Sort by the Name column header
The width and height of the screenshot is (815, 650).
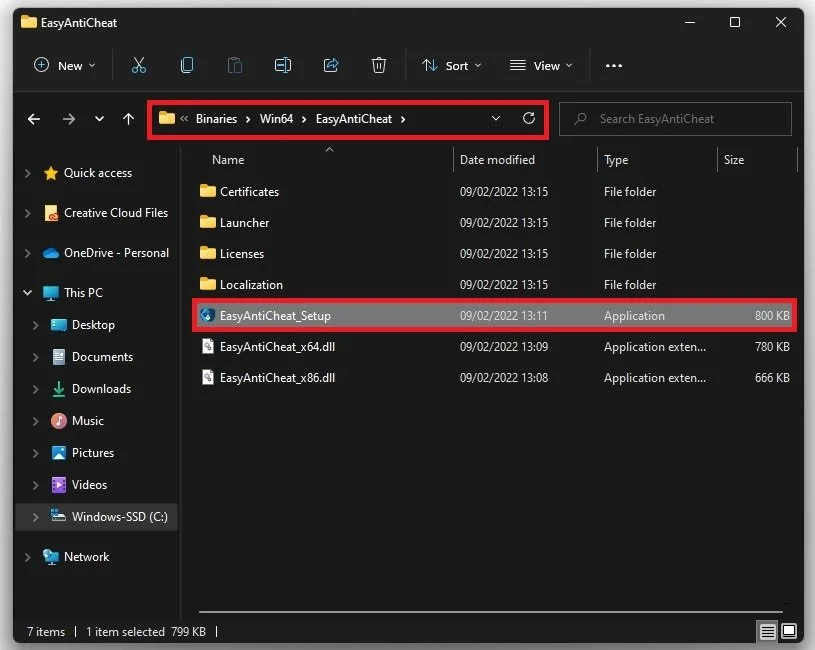(x=228, y=160)
